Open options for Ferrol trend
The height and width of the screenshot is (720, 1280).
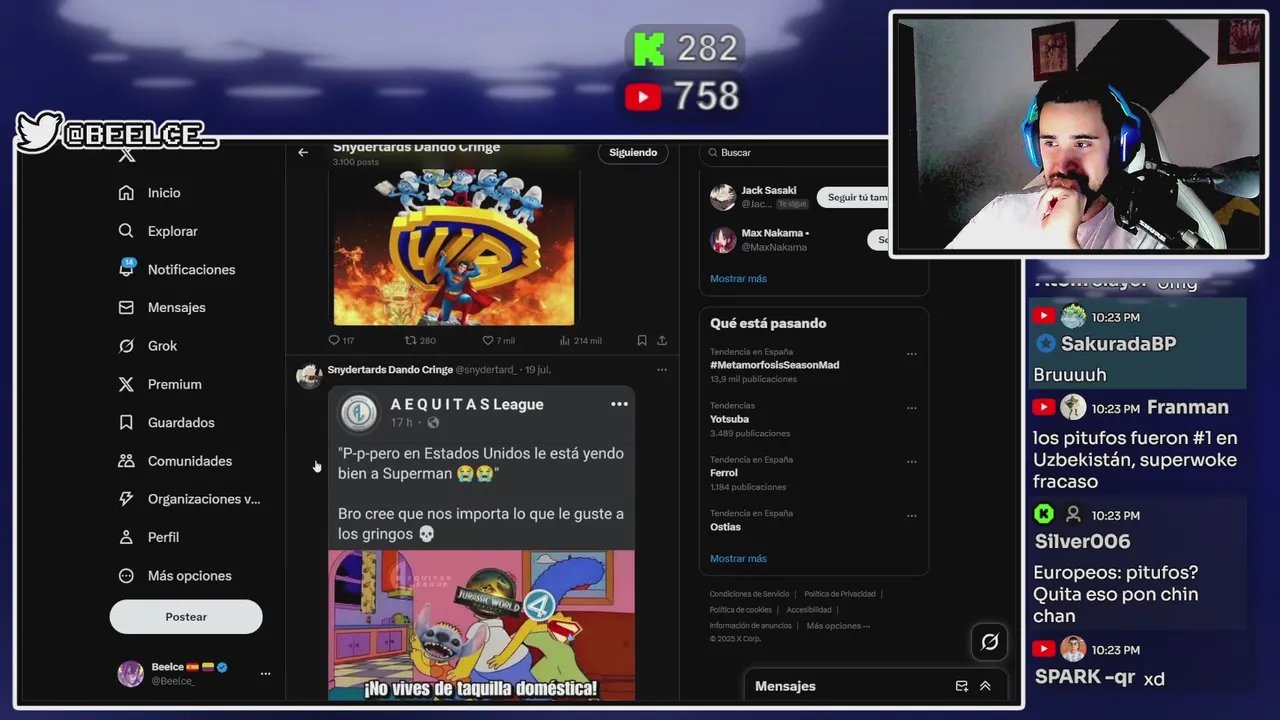911,462
